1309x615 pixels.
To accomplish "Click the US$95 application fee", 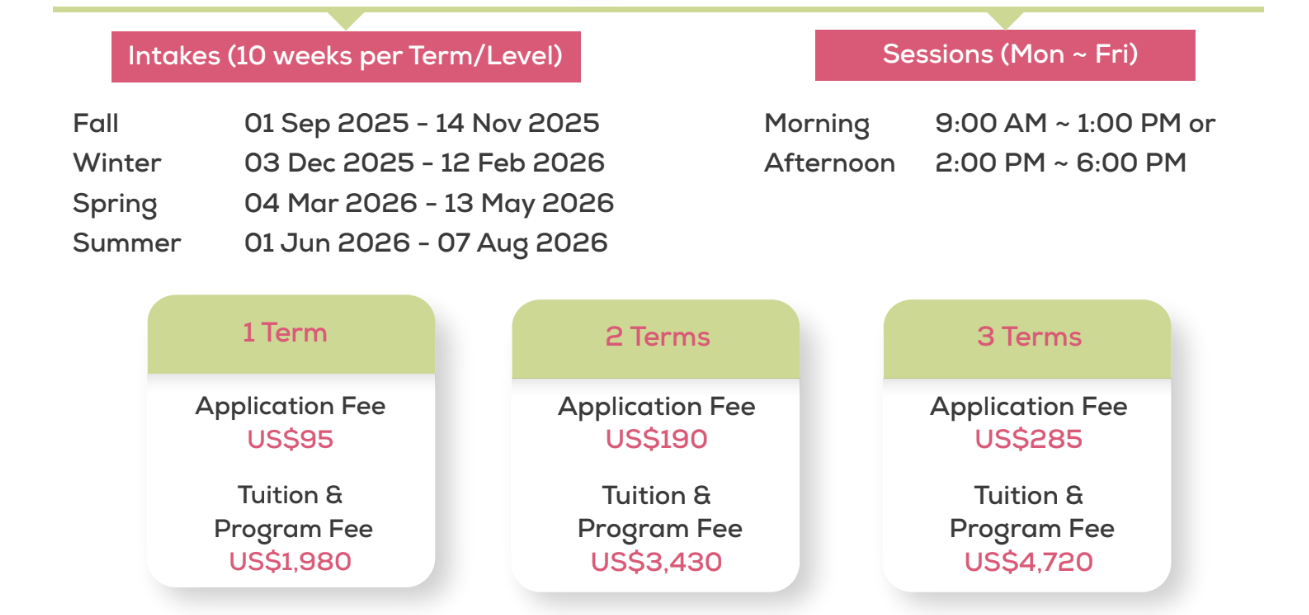I will click(290, 439).
